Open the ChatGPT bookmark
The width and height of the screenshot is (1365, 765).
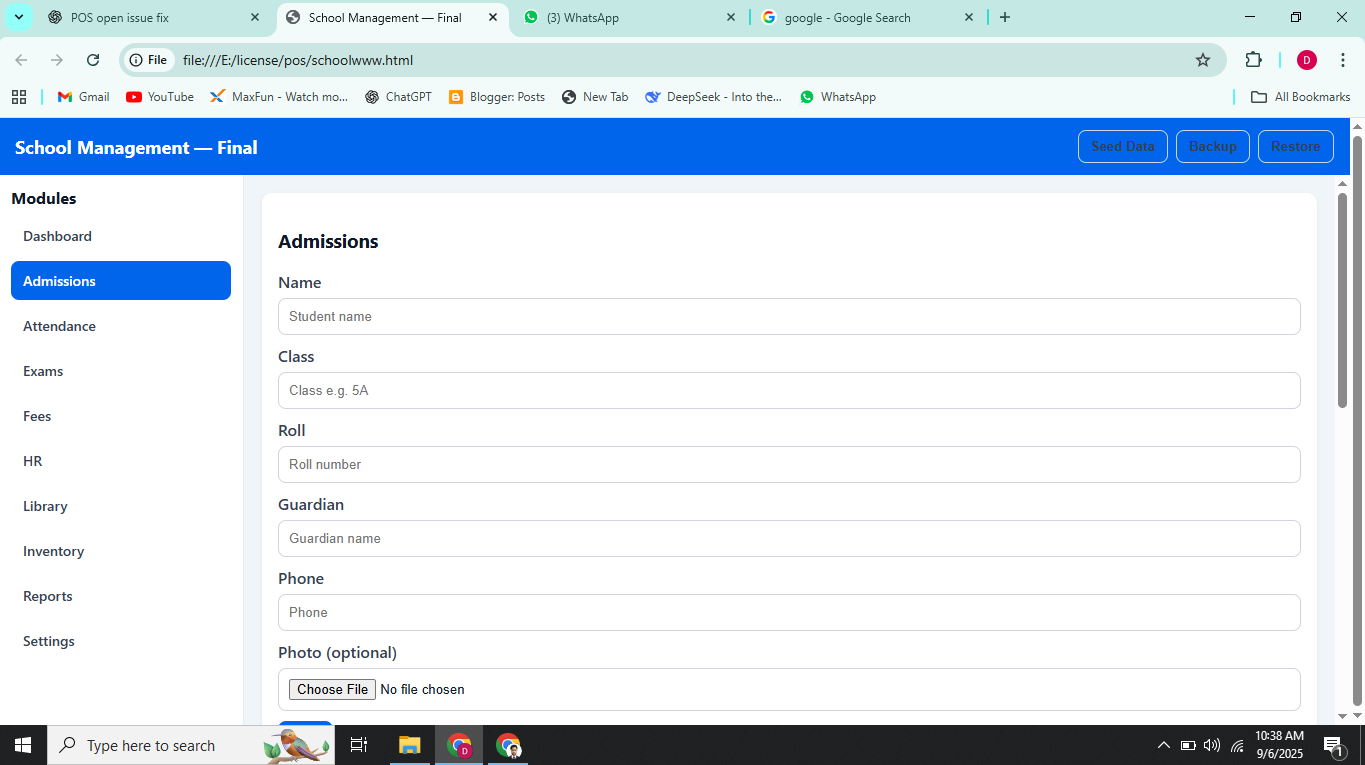(x=398, y=97)
